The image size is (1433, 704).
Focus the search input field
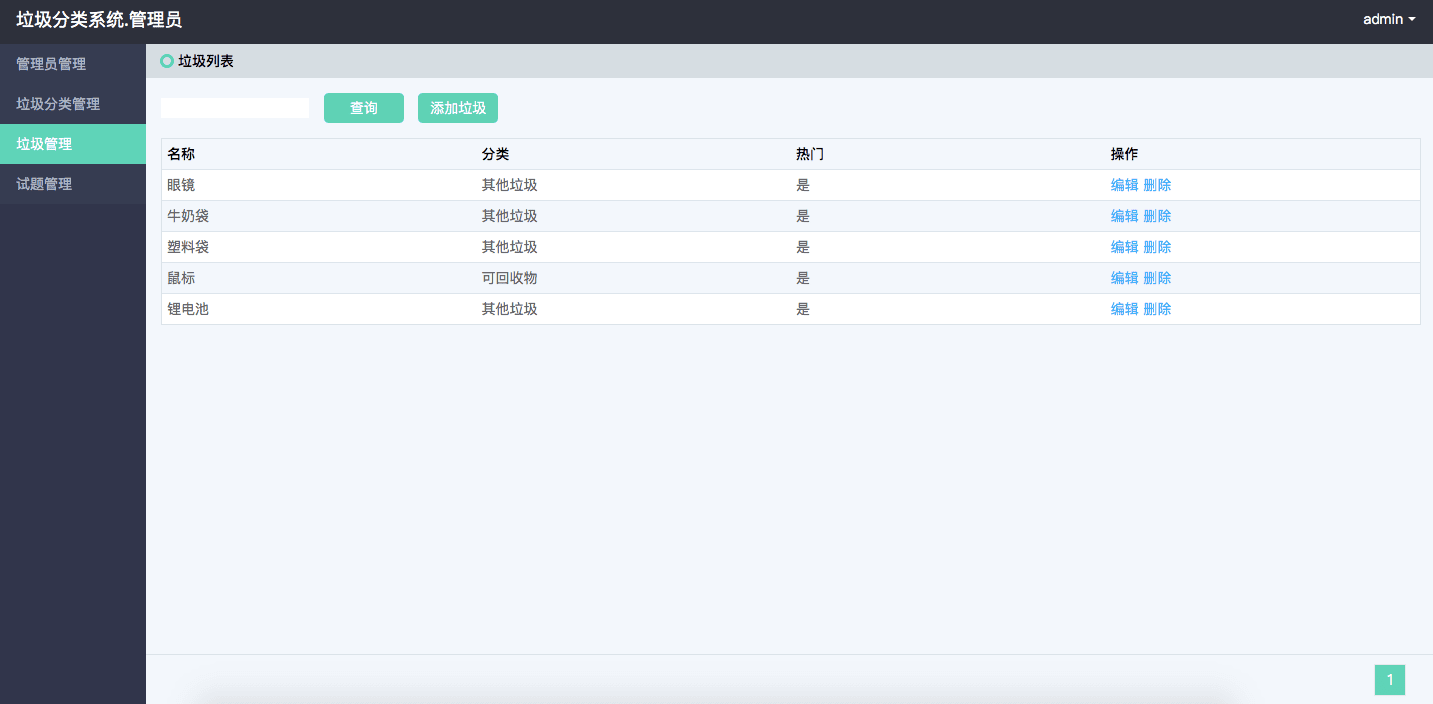pos(235,108)
